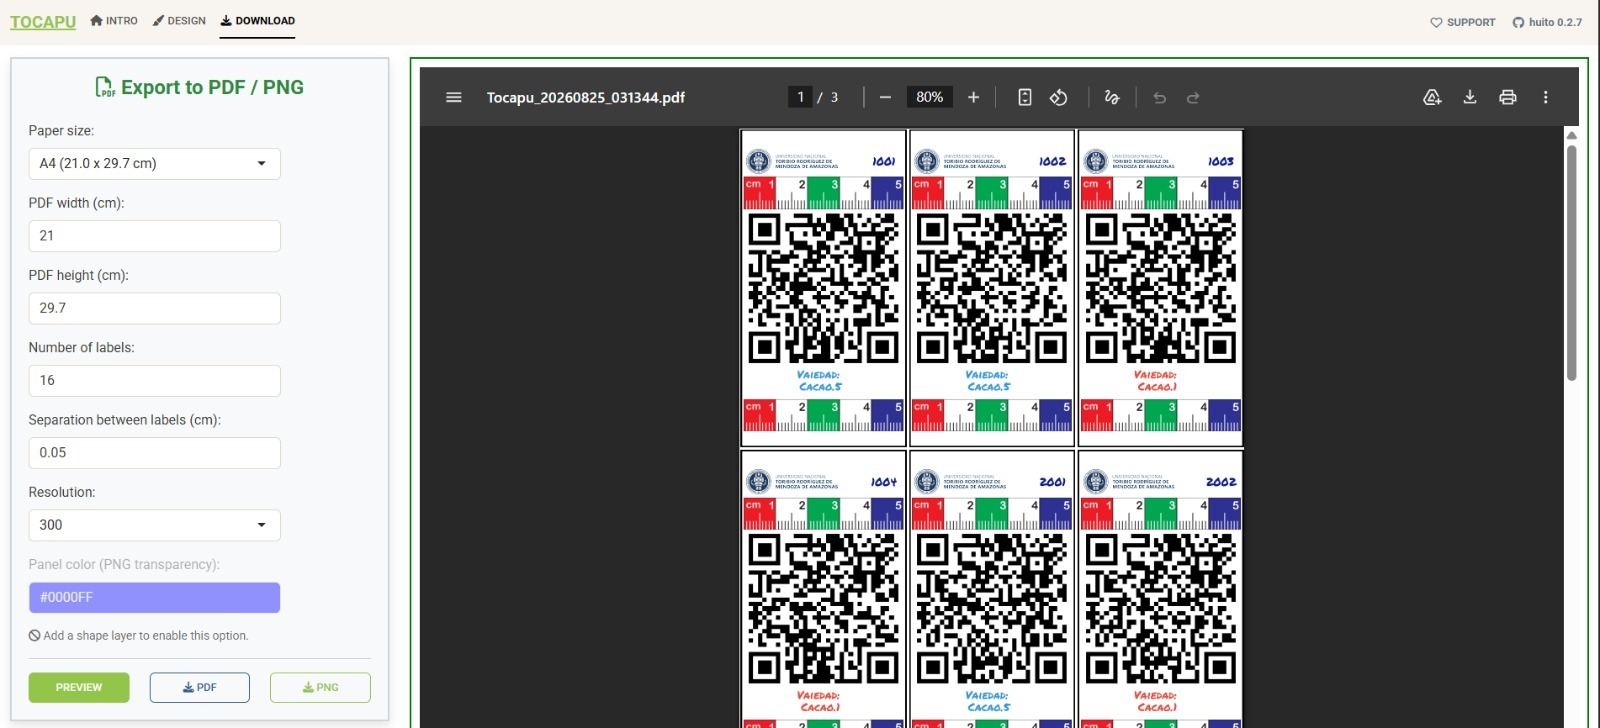
Task: Click the scrollbar up arrow in PDF viewer
Action: [x=1572, y=135]
